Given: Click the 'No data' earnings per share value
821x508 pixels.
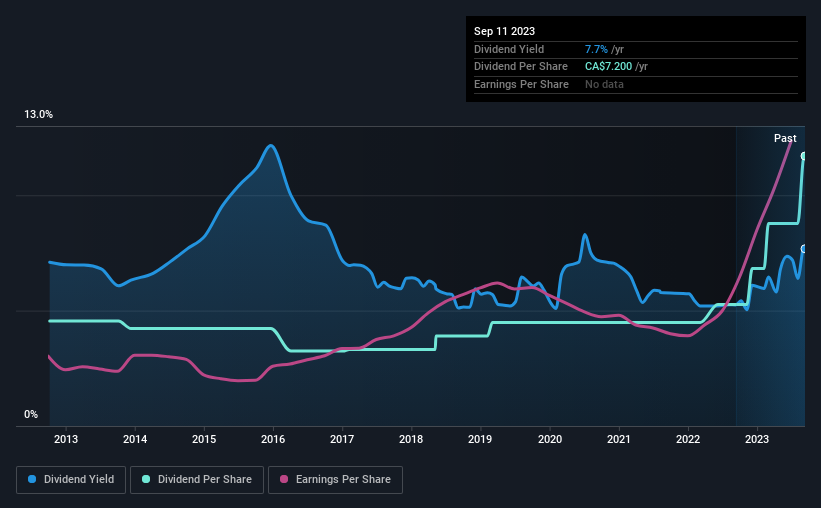Looking at the screenshot, I should tap(604, 84).
